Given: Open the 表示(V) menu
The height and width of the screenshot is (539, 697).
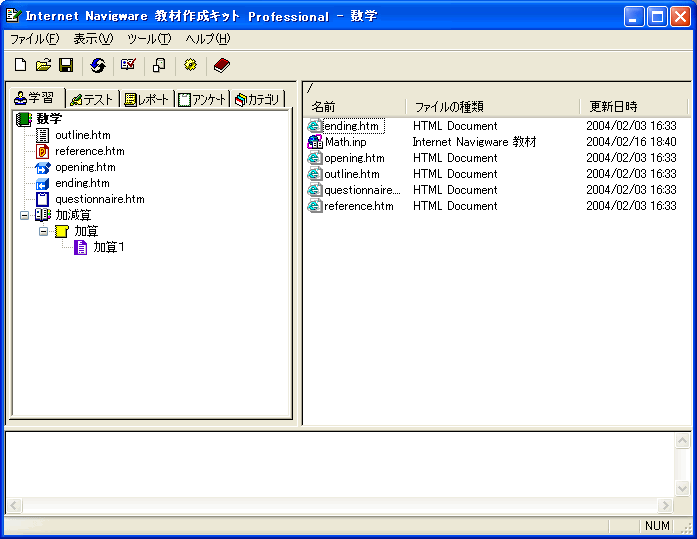Looking at the screenshot, I should pyautogui.click(x=93, y=39).
